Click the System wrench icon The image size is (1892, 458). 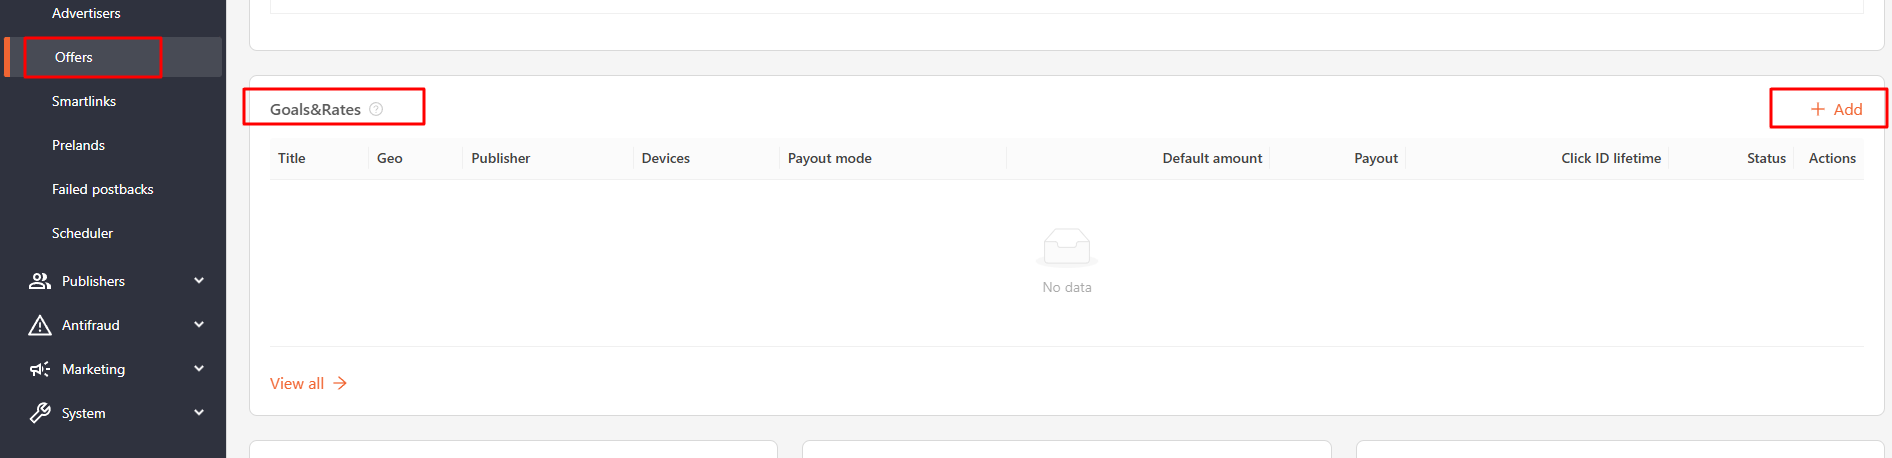(x=40, y=413)
